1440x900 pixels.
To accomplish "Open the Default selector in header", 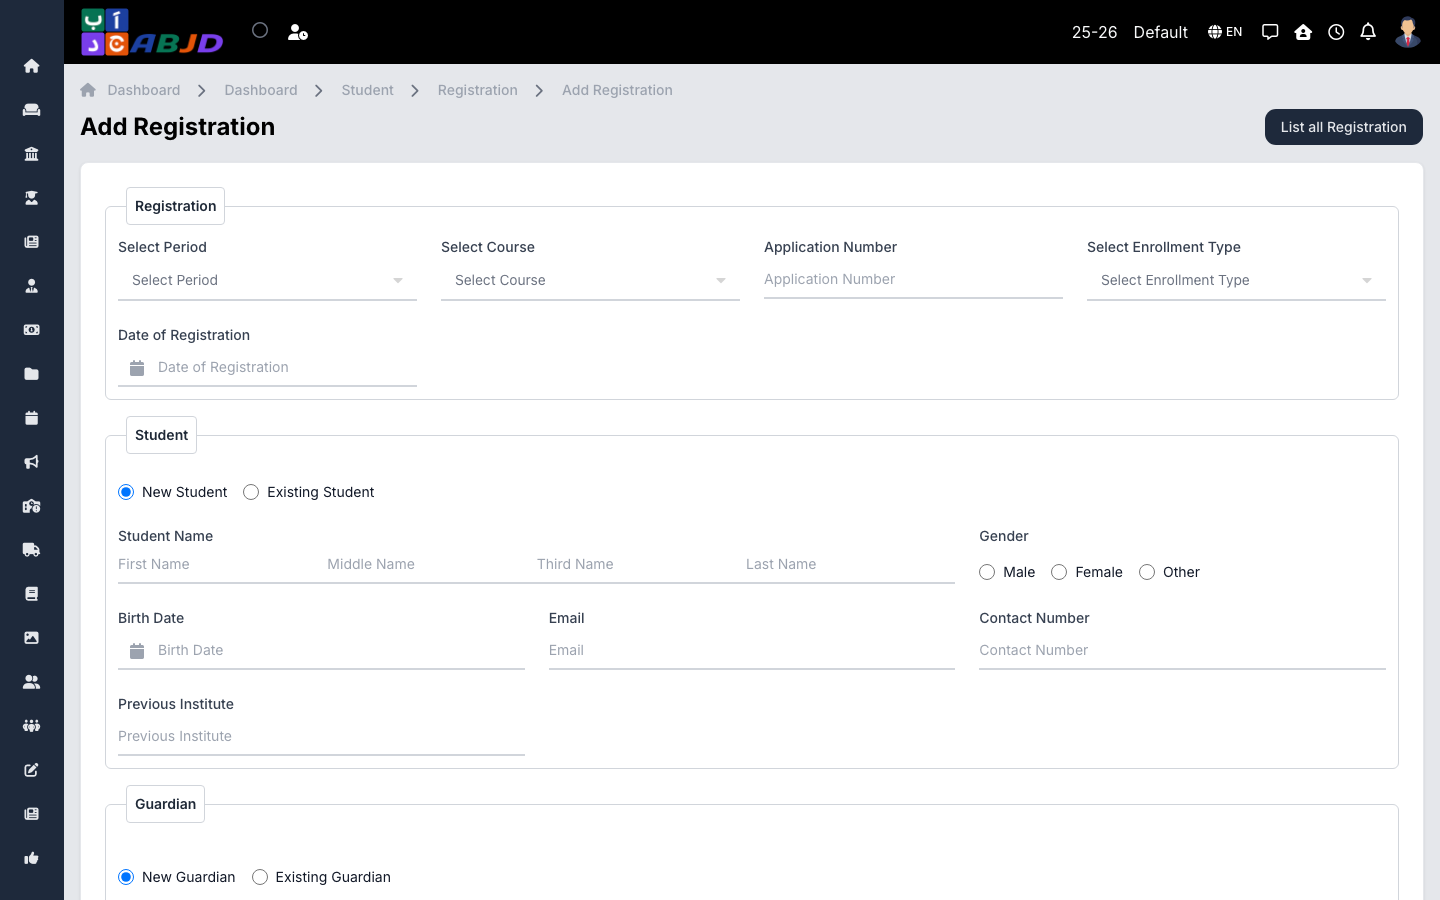I will pyautogui.click(x=1160, y=32).
